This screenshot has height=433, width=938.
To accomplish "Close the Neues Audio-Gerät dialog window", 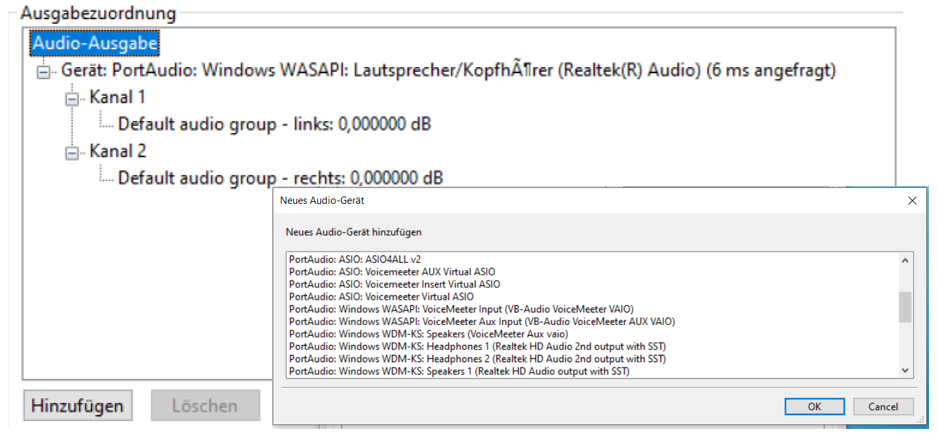I will coord(911,200).
